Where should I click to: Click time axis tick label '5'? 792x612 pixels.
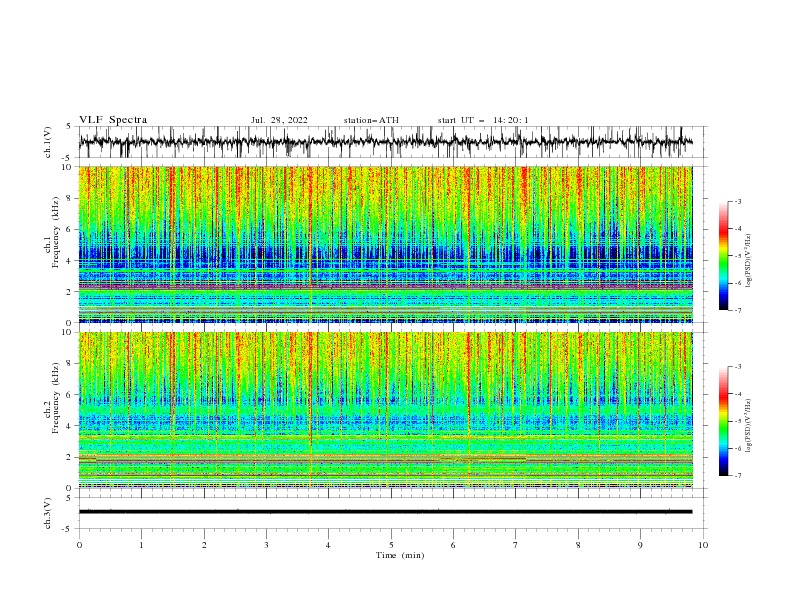[x=391, y=545]
